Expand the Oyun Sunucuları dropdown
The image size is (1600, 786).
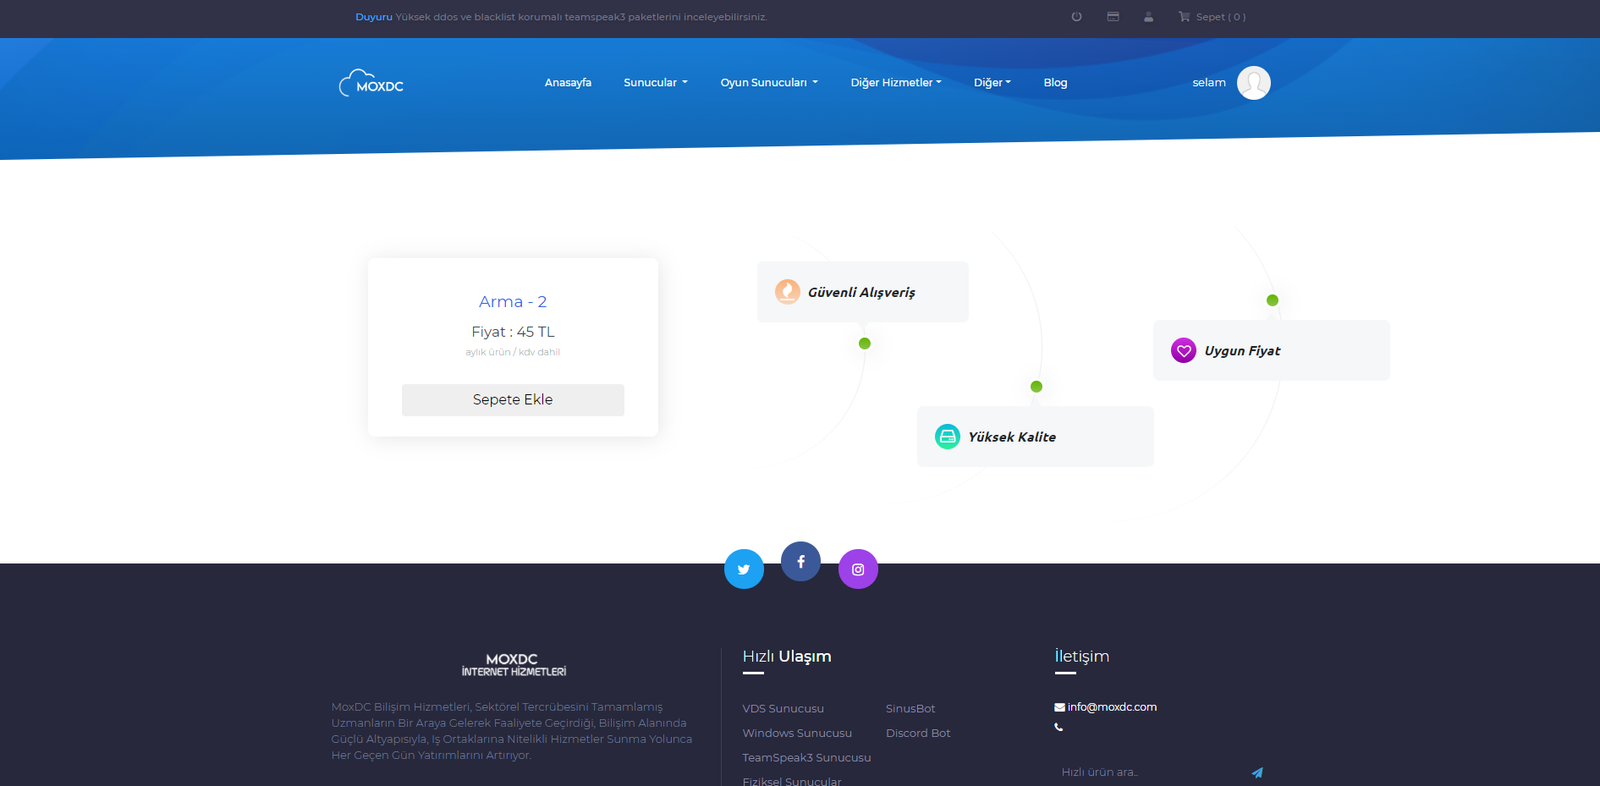(x=768, y=83)
